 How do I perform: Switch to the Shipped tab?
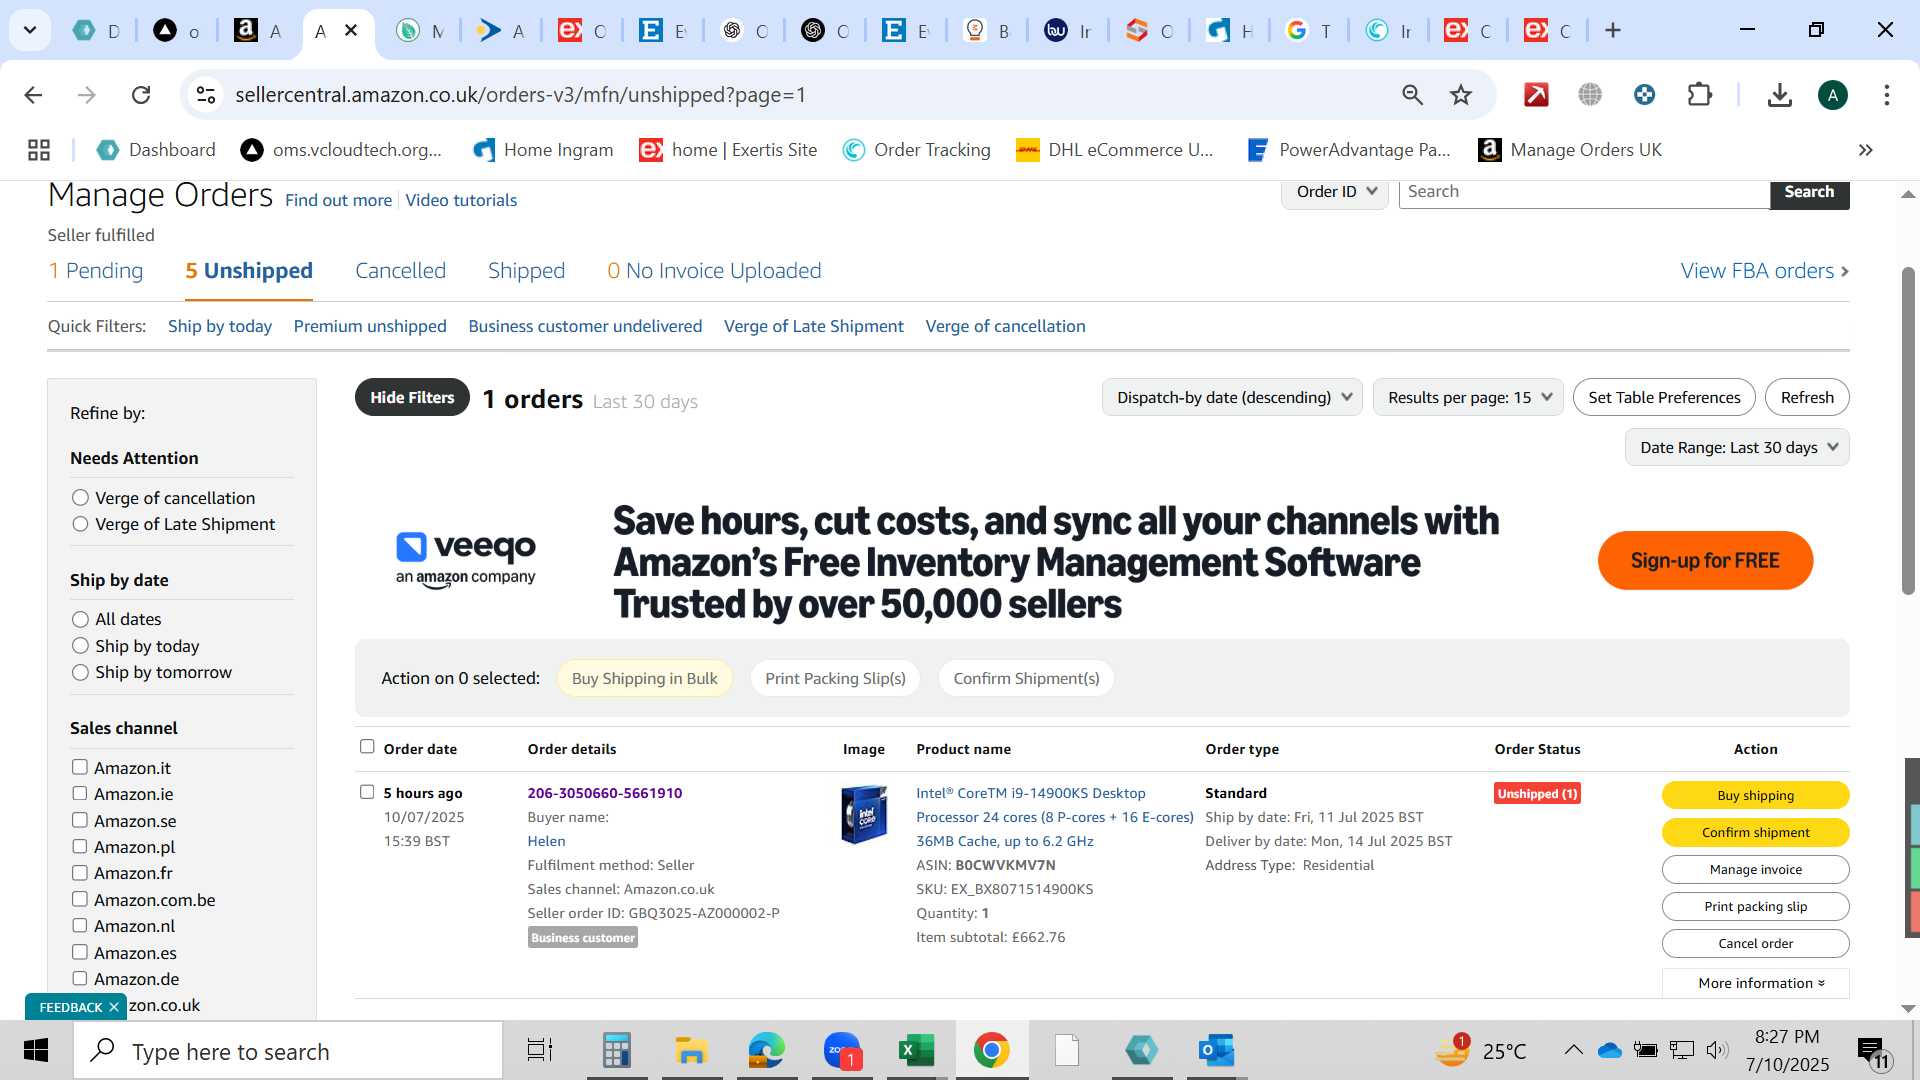pos(526,271)
